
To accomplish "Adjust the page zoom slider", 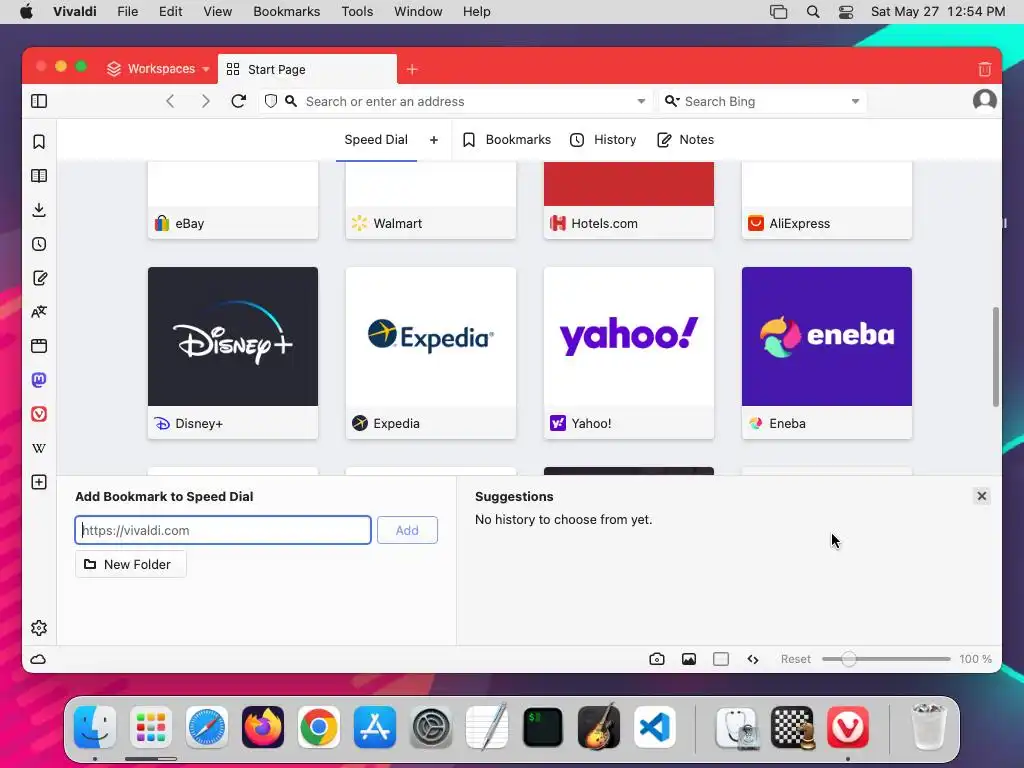I will point(886,660).
